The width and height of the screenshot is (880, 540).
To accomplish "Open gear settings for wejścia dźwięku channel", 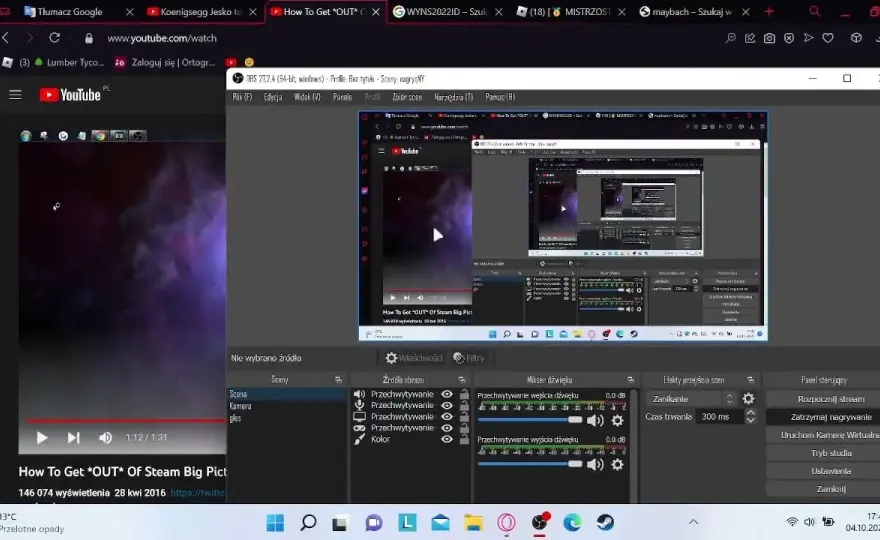I will click(x=617, y=420).
